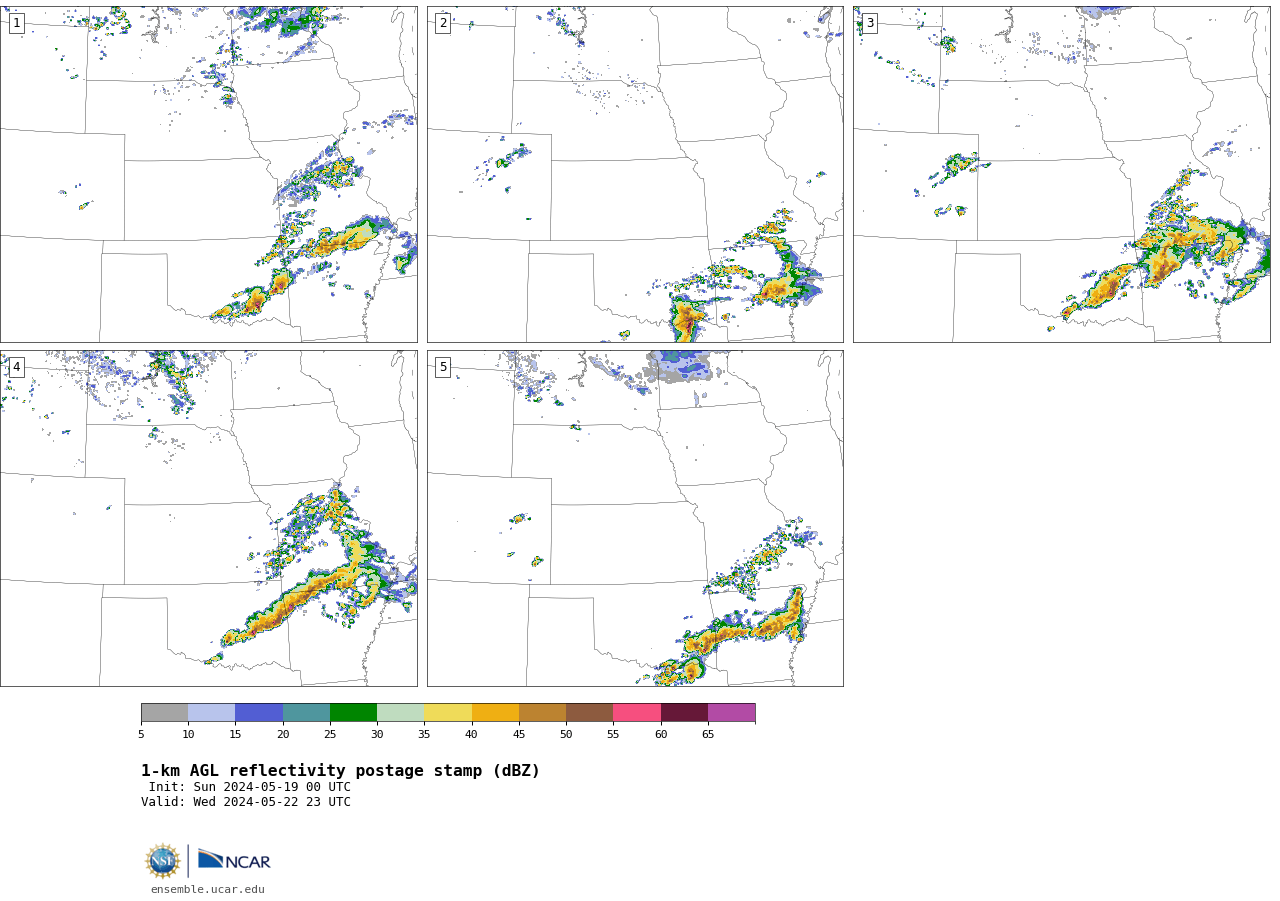Open ensemble member 4 reflectivity panel
This screenshot has height=901, width=1280.
208,518
